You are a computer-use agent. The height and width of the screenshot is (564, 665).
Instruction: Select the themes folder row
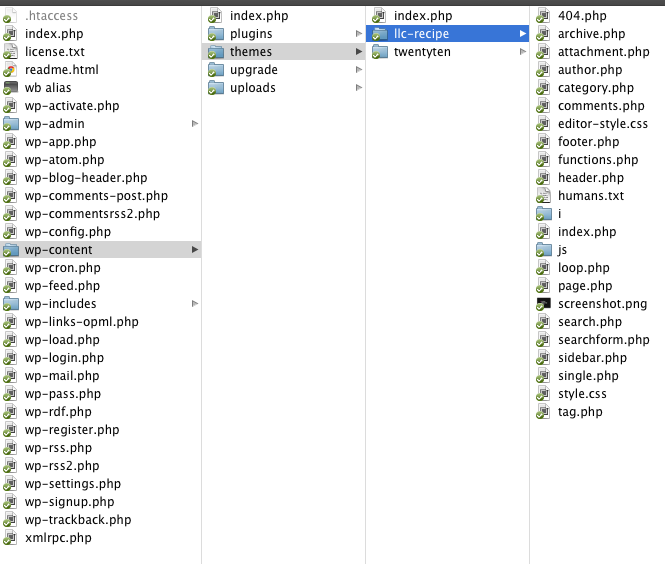tap(250, 52)
